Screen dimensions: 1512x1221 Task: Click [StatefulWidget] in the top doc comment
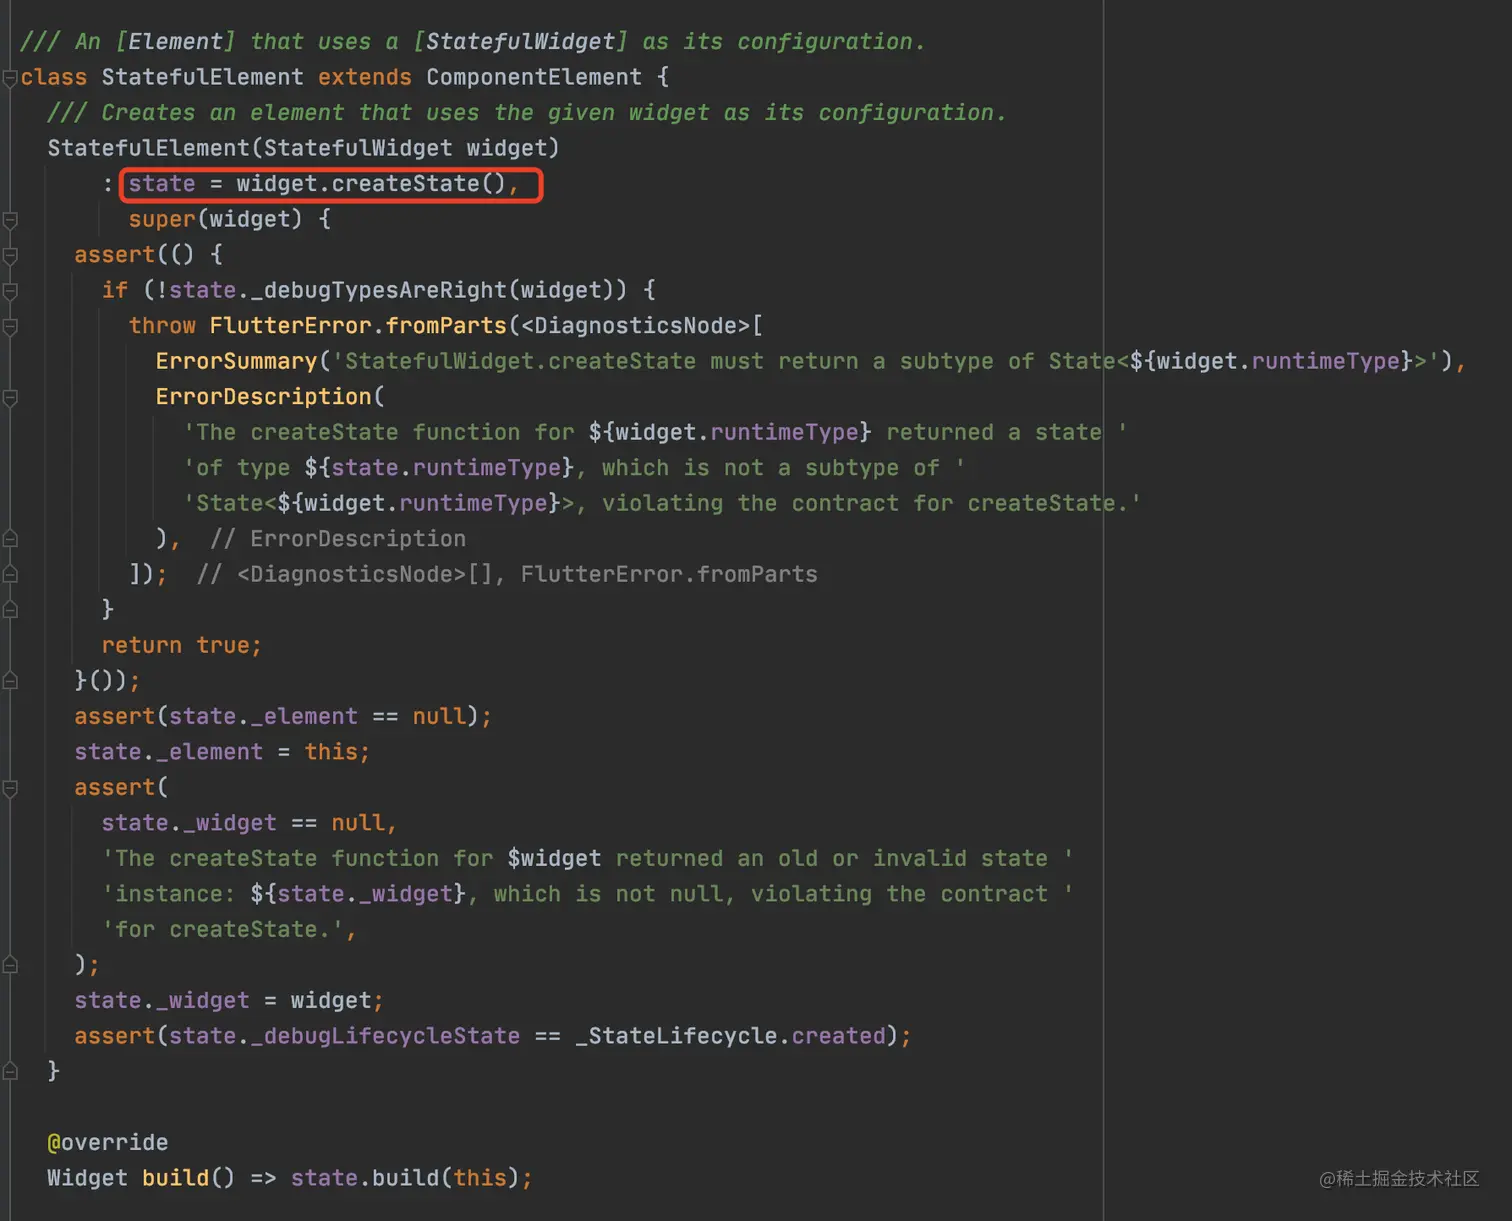(x=520, y=41)
